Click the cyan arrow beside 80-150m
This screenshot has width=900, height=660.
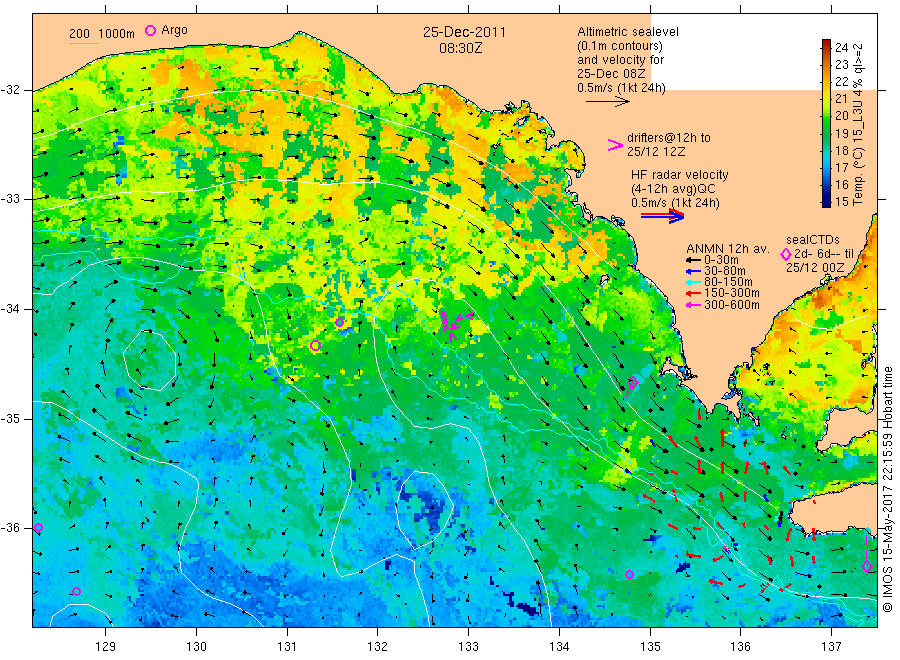point(692,282)
